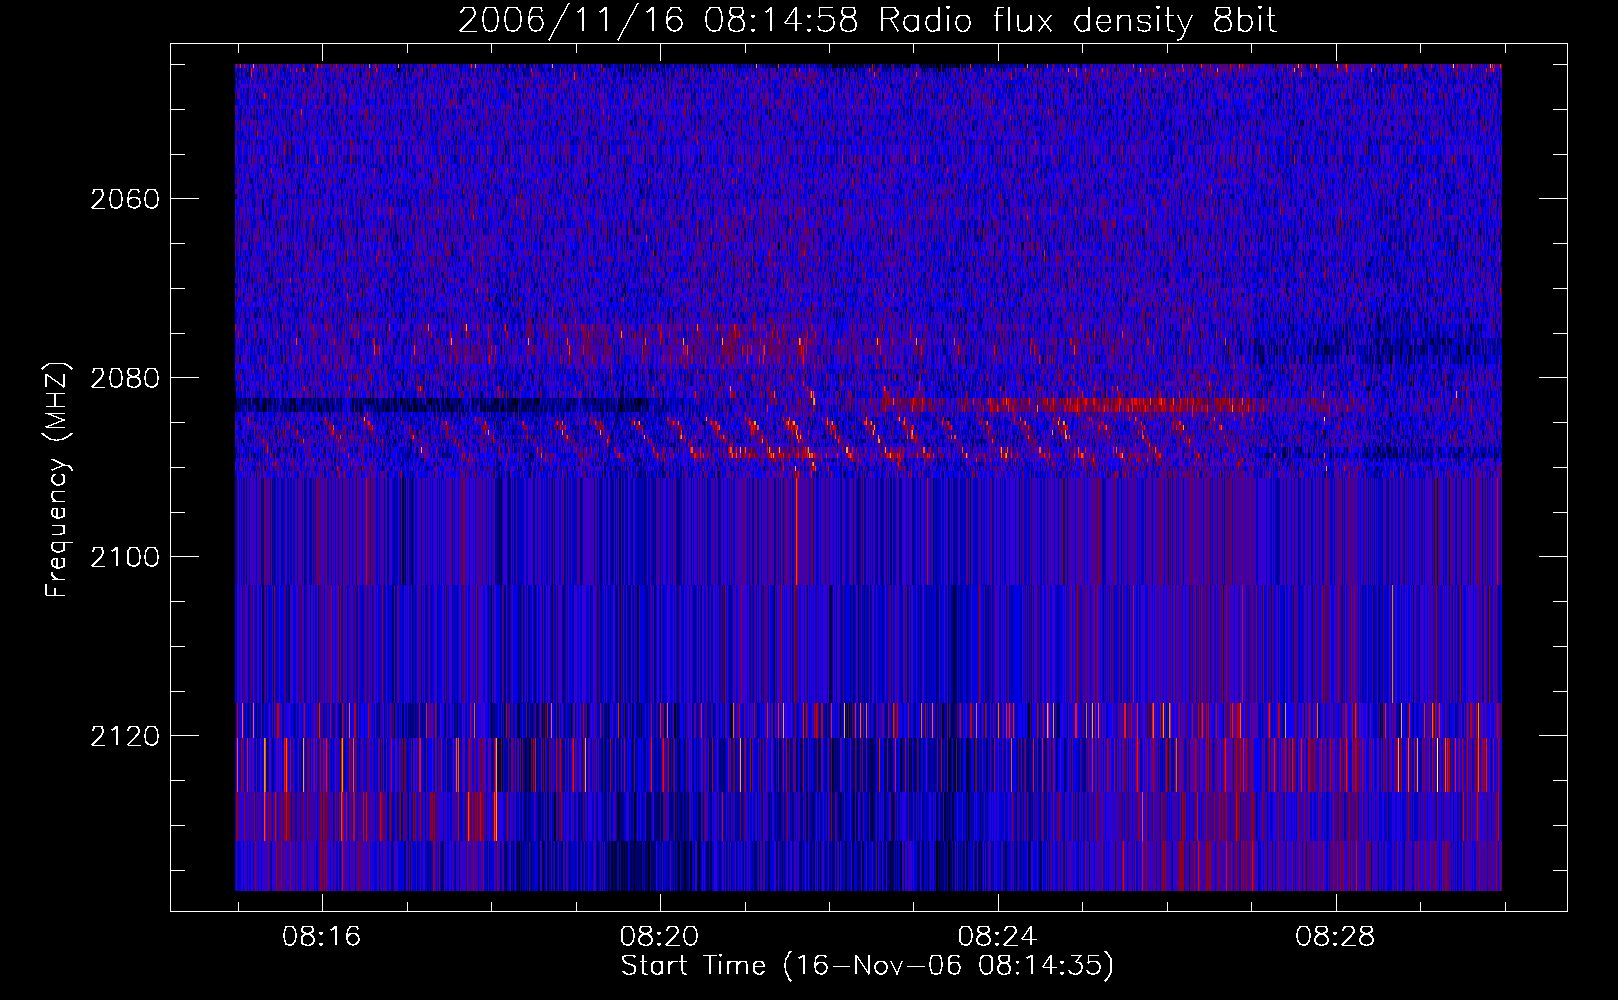Click the 'Start Time (16-Nov-06 08:14:35)' axis label
Screen dimensions: 1618x1000
tap(867, 966)
